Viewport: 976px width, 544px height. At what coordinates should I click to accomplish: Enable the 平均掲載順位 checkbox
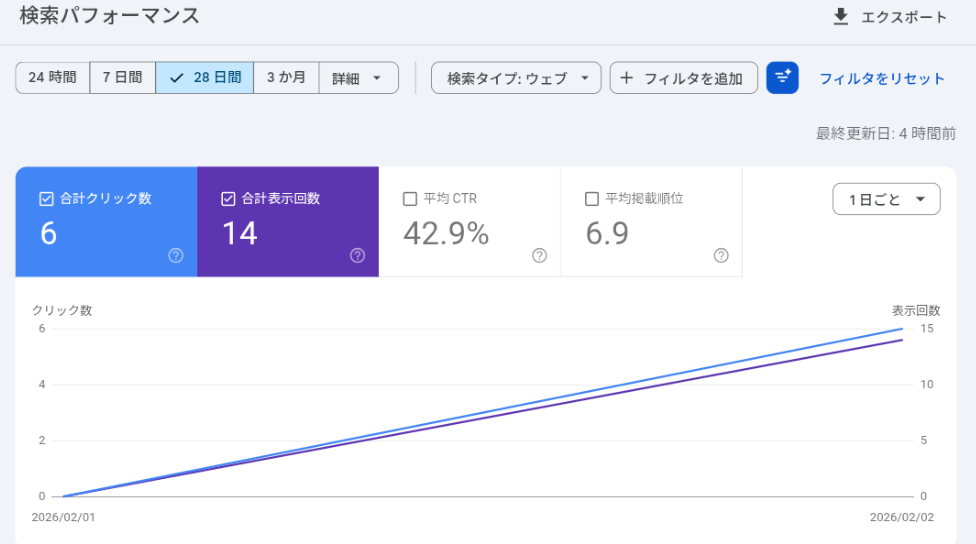[591, 199]
